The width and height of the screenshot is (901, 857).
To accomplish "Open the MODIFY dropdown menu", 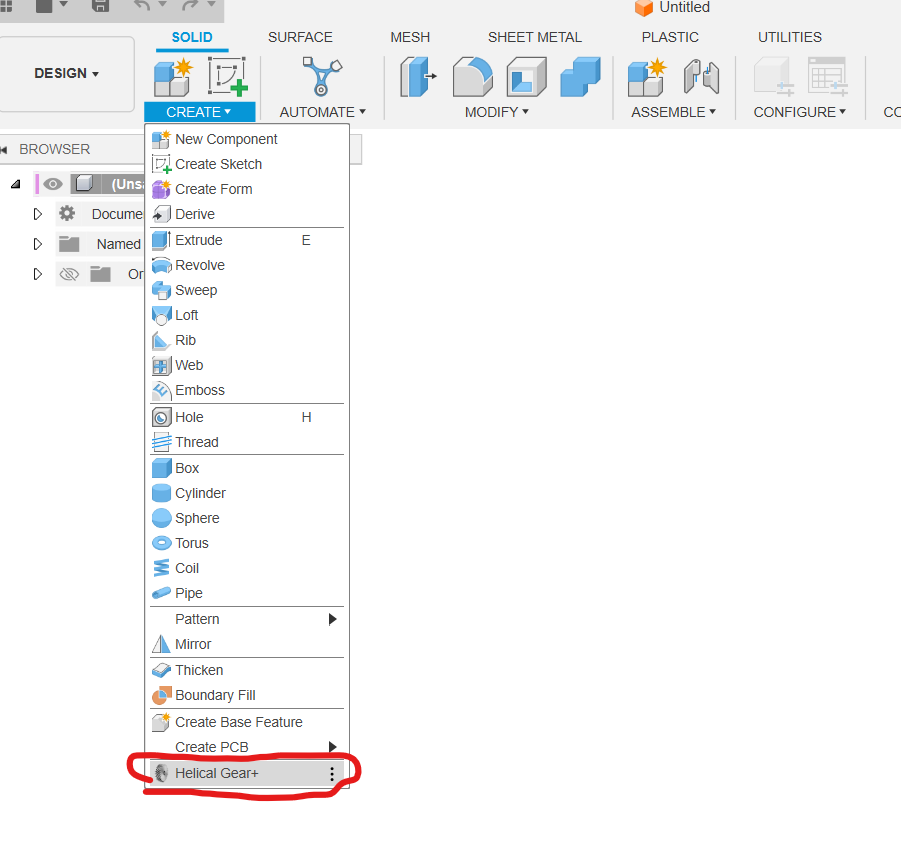I will (497, 112).
